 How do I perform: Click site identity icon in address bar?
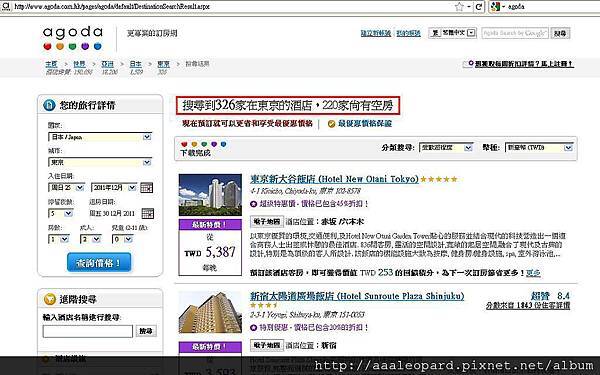click(x=5, y=7)
